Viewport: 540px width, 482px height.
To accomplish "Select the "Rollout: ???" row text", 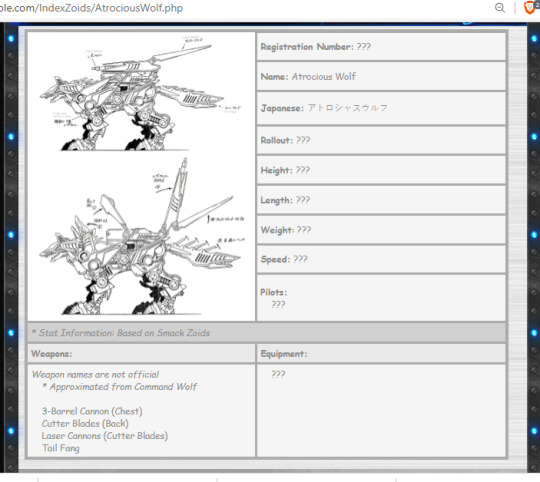I will click(285, 140).
